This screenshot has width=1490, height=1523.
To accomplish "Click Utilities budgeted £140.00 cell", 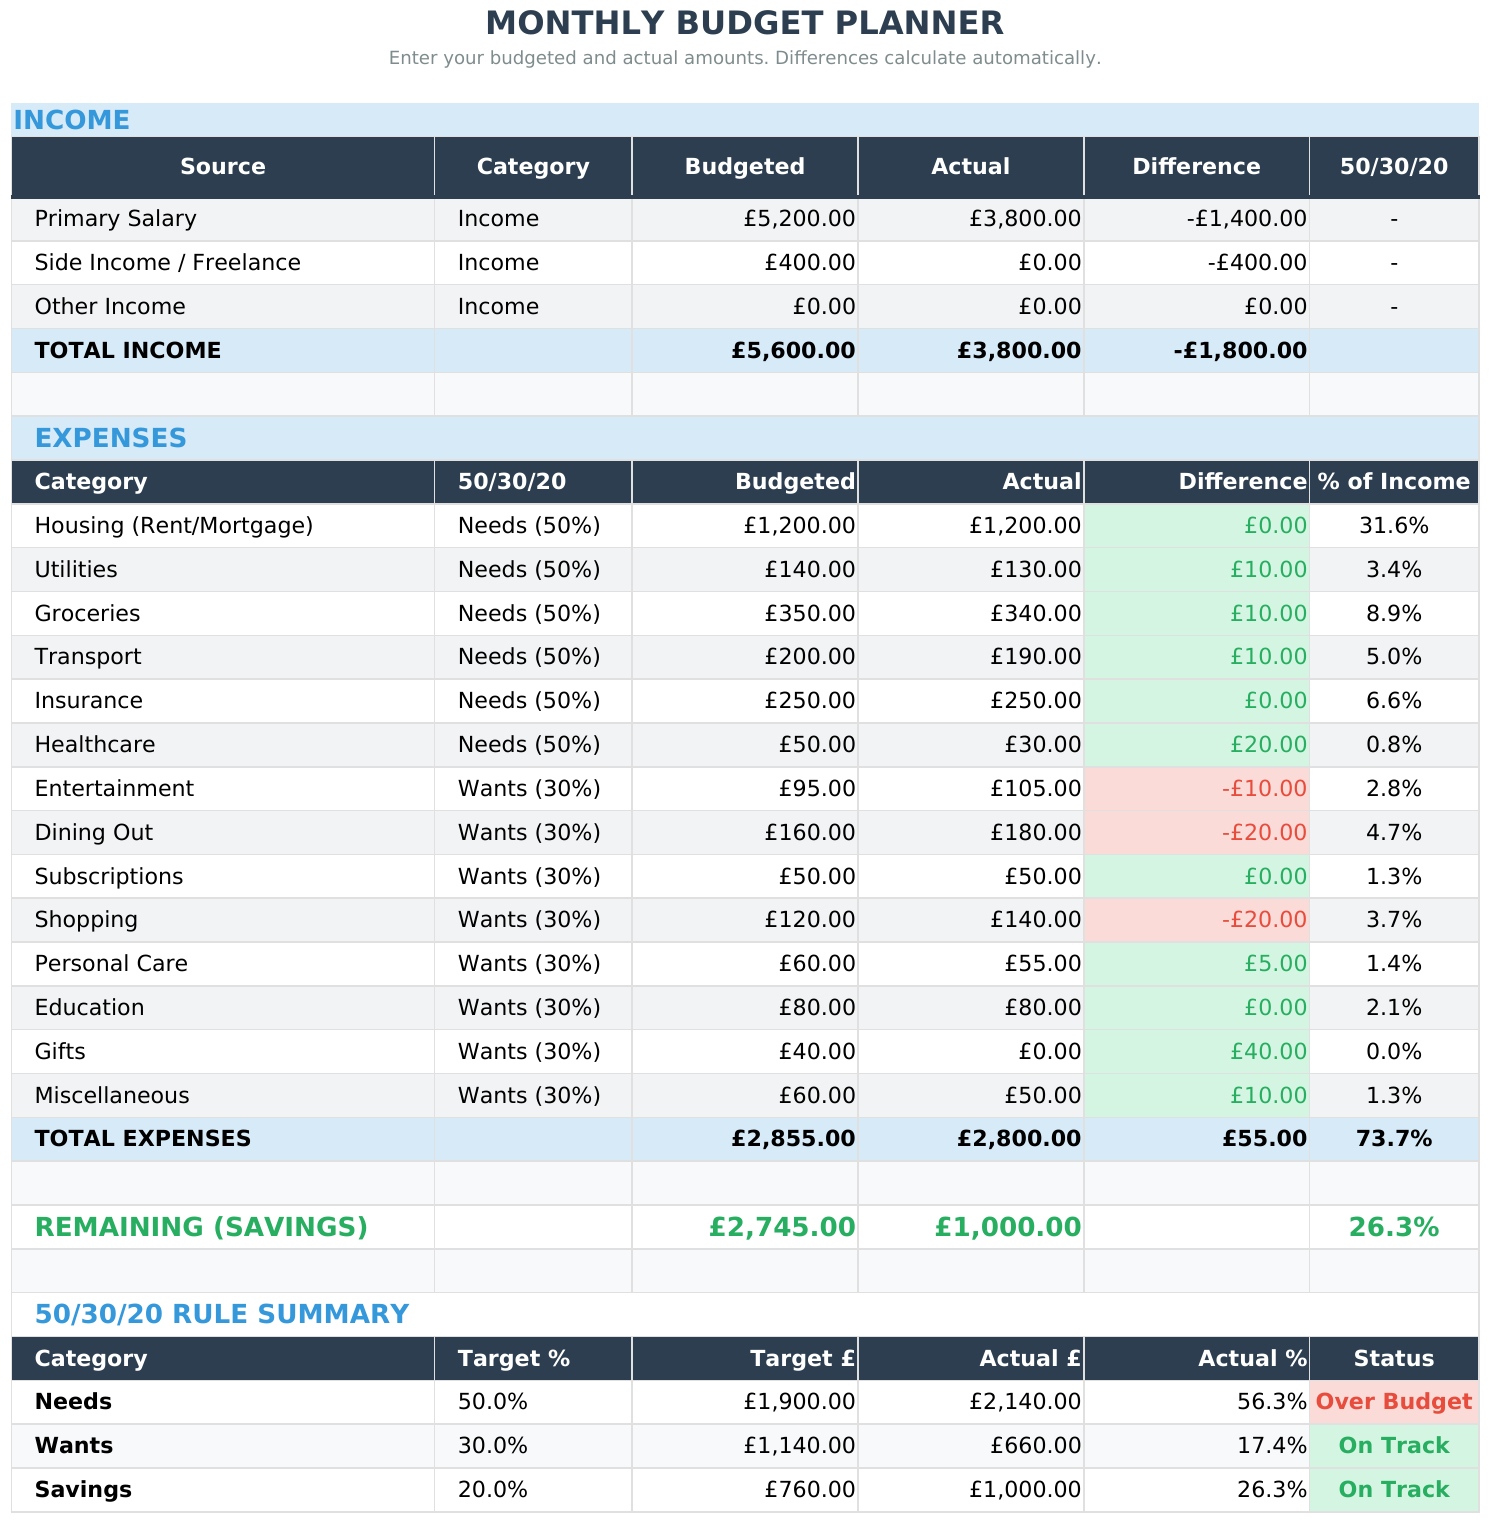I will [x=745, y=570].
